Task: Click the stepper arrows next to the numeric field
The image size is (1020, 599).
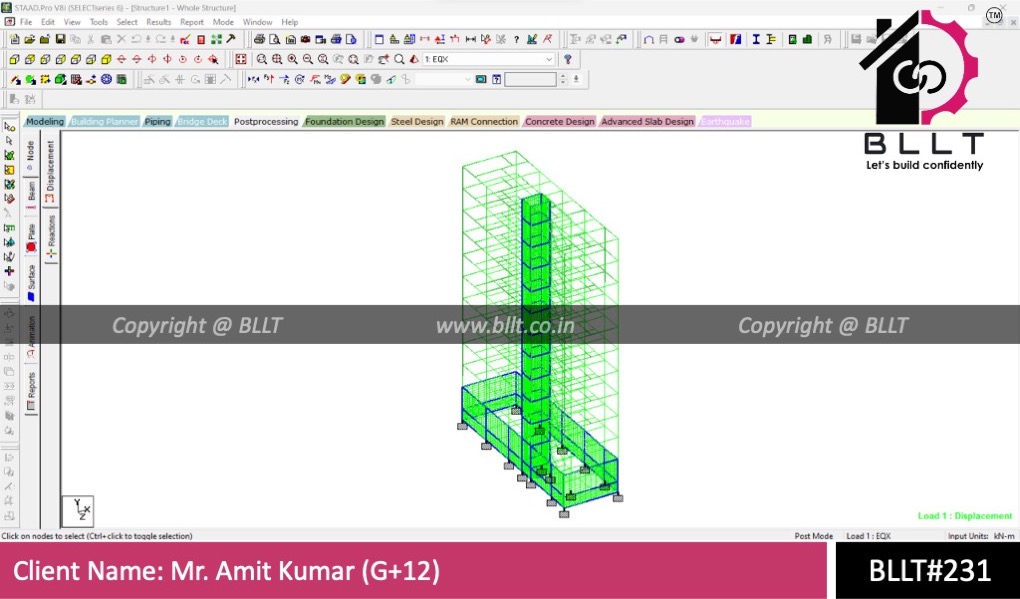Action: click(563, 79)
